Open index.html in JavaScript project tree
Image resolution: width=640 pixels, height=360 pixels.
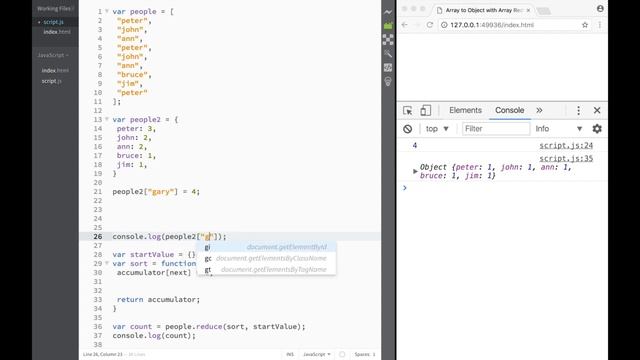55,70
